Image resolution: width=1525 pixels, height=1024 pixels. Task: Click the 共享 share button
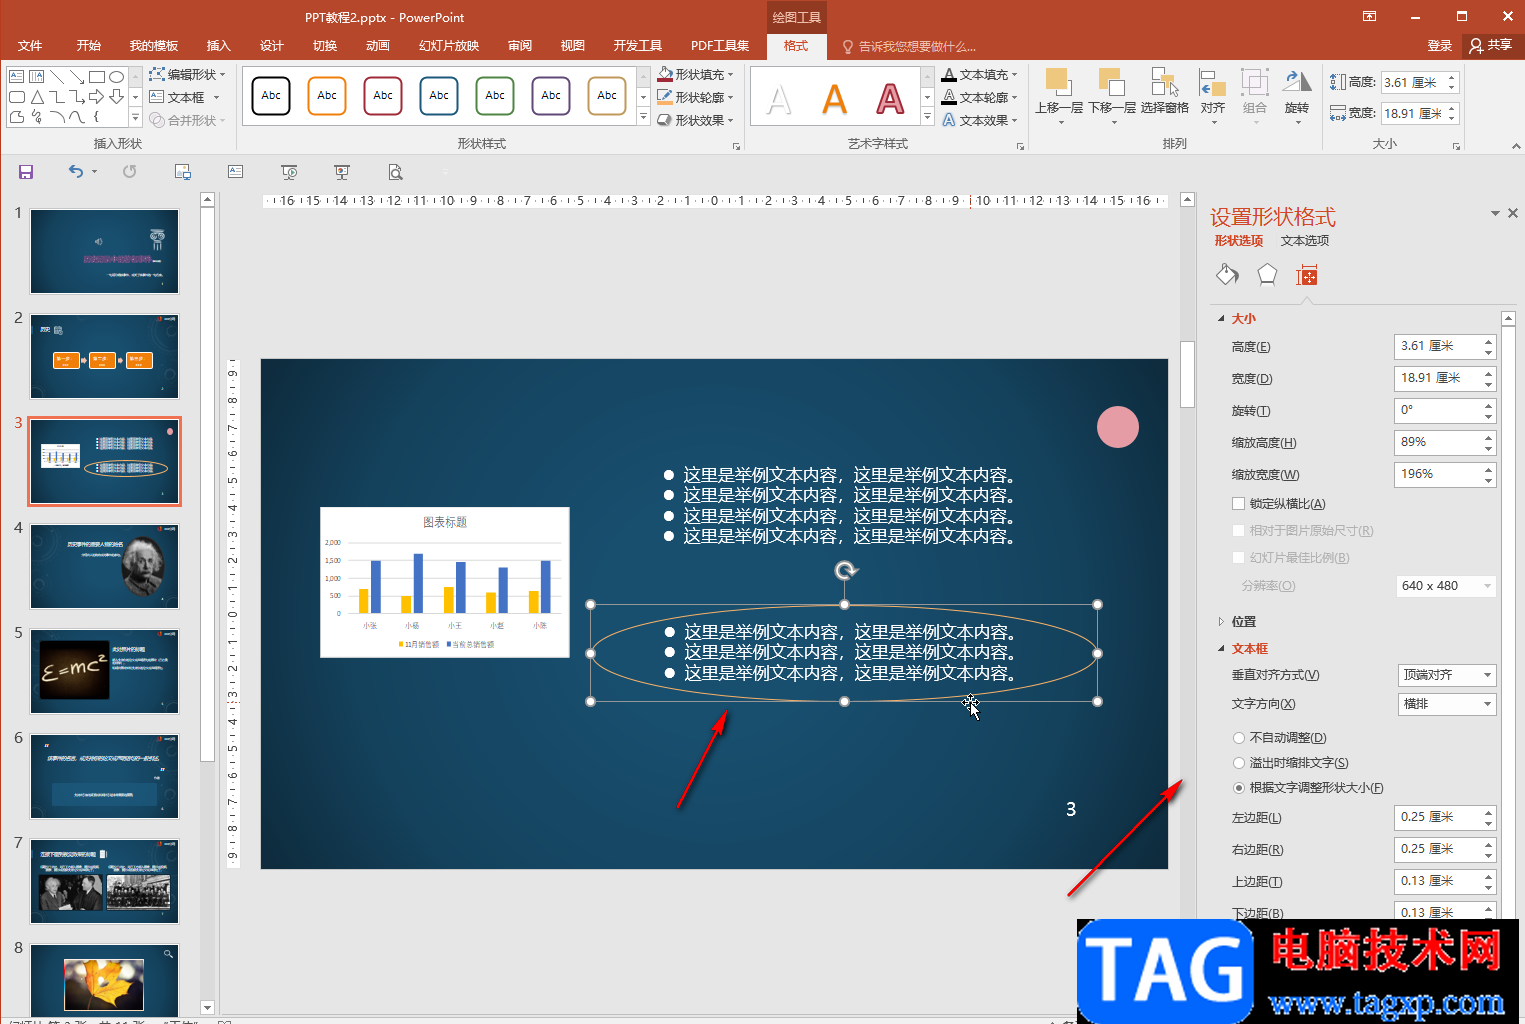point(1490,46)
